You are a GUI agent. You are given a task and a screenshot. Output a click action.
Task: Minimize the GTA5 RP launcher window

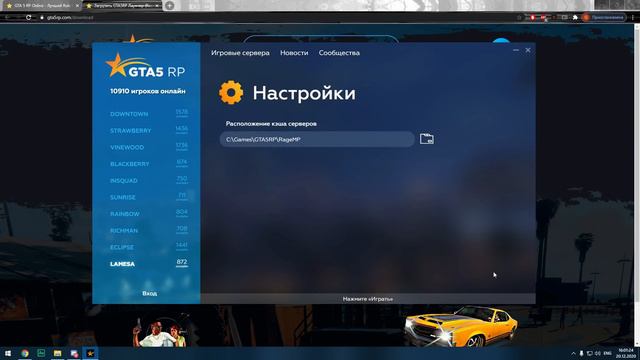[x=516, y=50]
